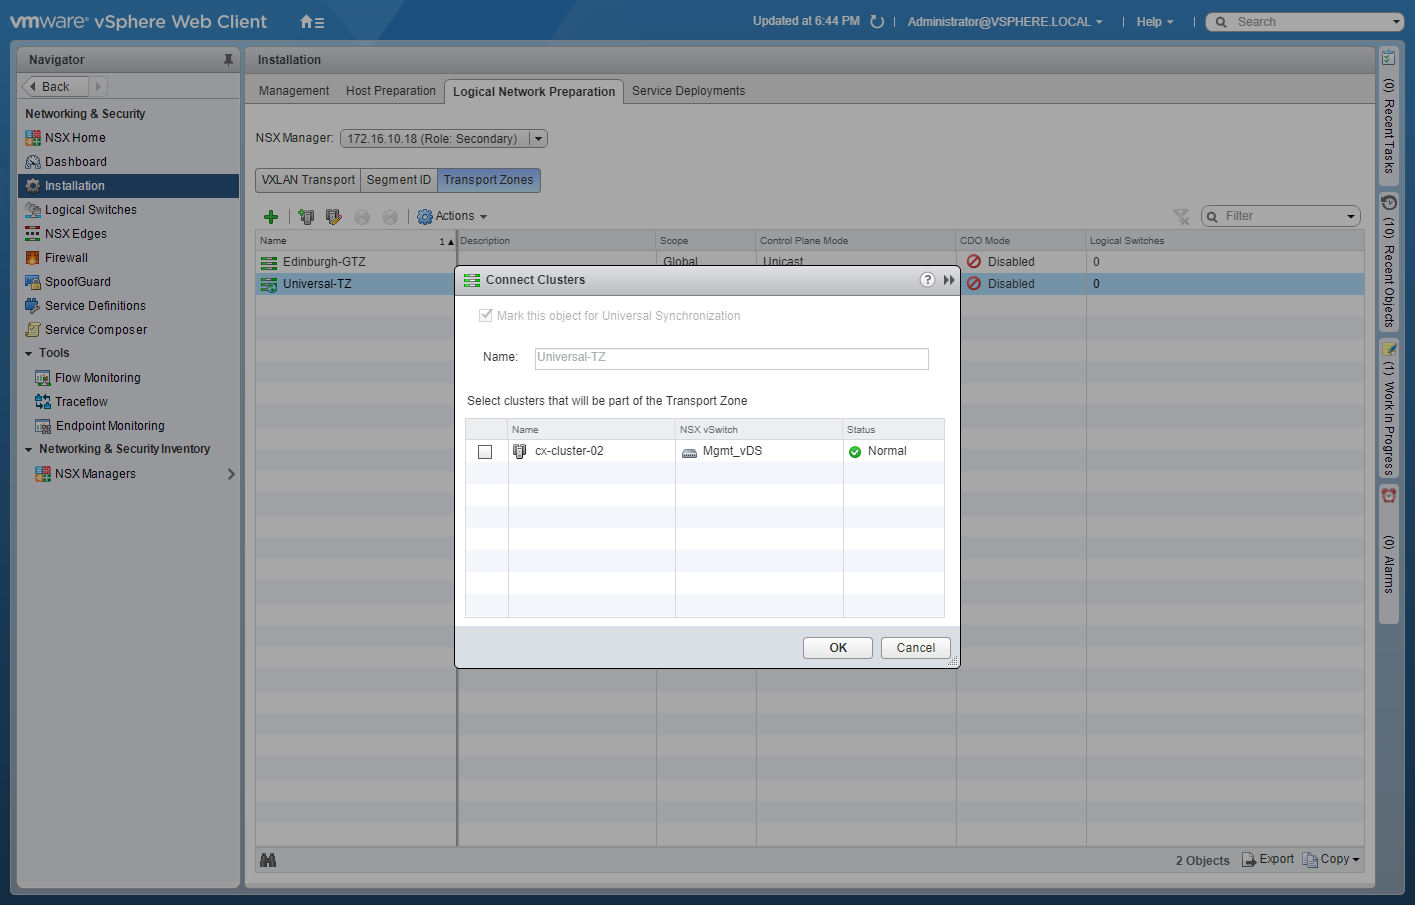Click the double-arrow icon in dialog title bar
Screen dimensions: 1415x905
tap(949, 280)
